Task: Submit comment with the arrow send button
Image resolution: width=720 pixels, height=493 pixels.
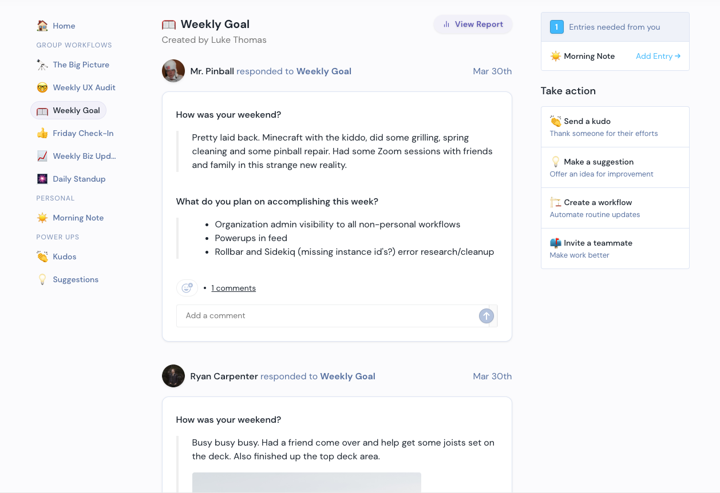Action: tap(486, 316)
